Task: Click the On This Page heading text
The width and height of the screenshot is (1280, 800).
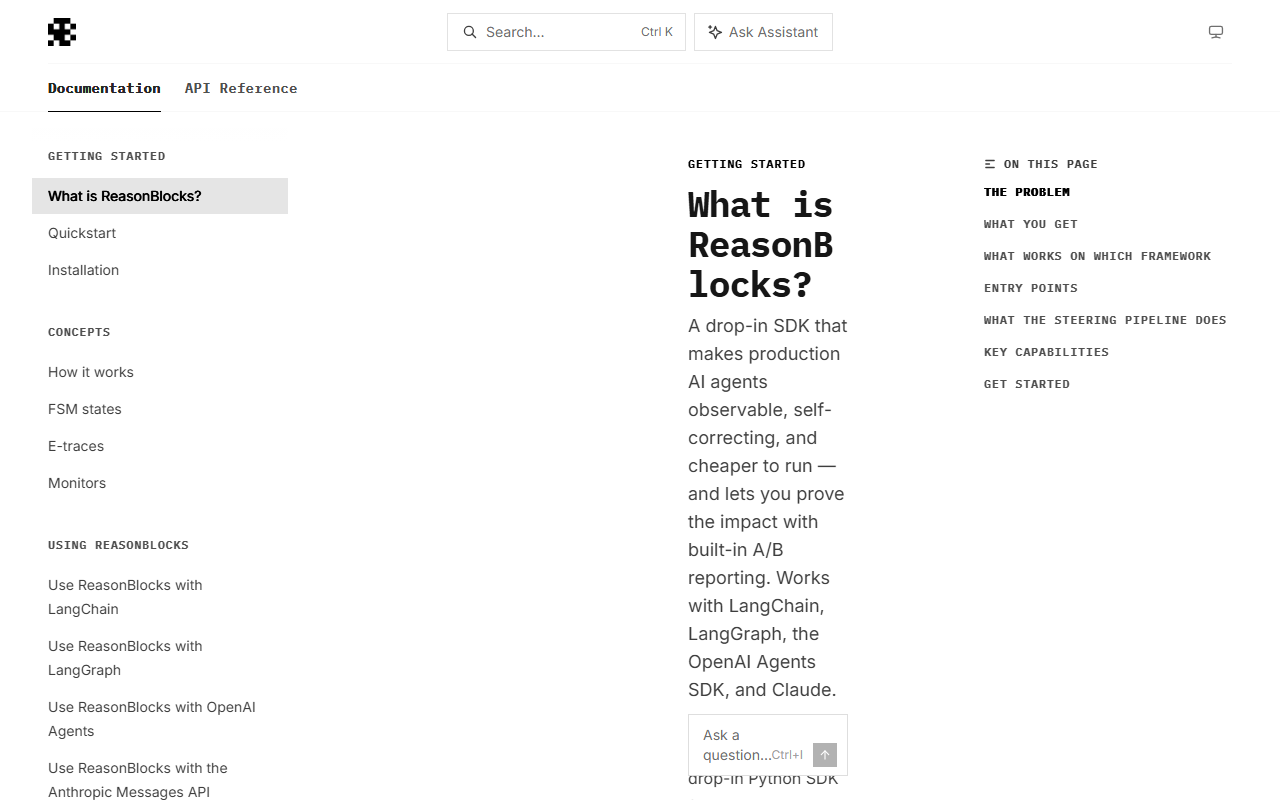Action: (x=1051, y=164)
